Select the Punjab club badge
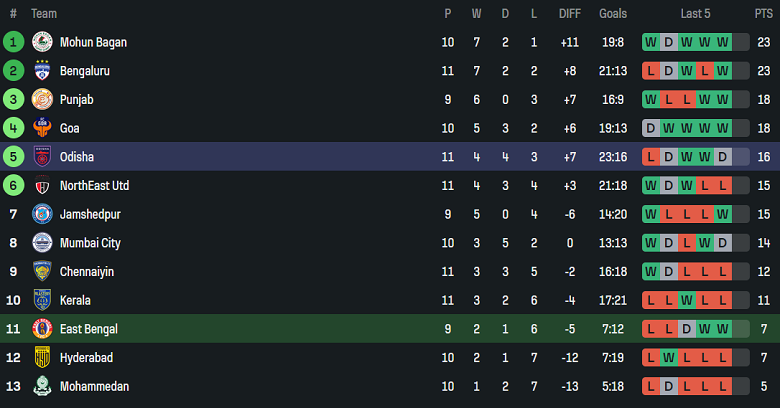The image size is (780, 408). (42, 100)
